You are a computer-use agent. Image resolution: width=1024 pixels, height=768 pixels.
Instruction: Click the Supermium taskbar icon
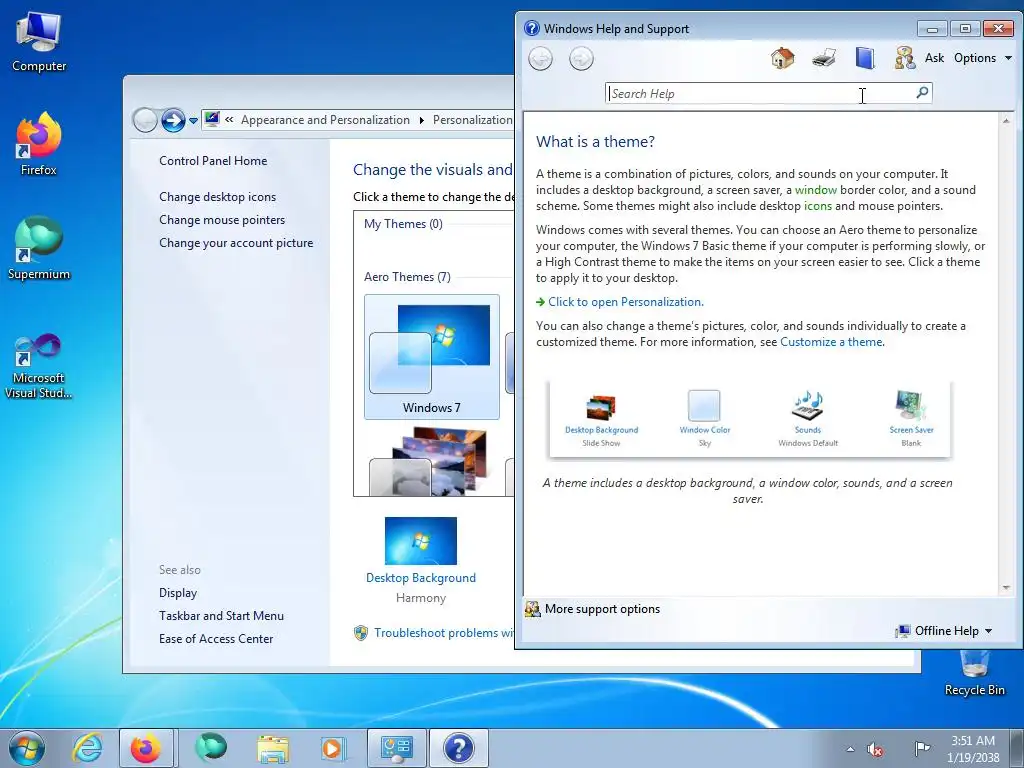(x=210, y=748)
